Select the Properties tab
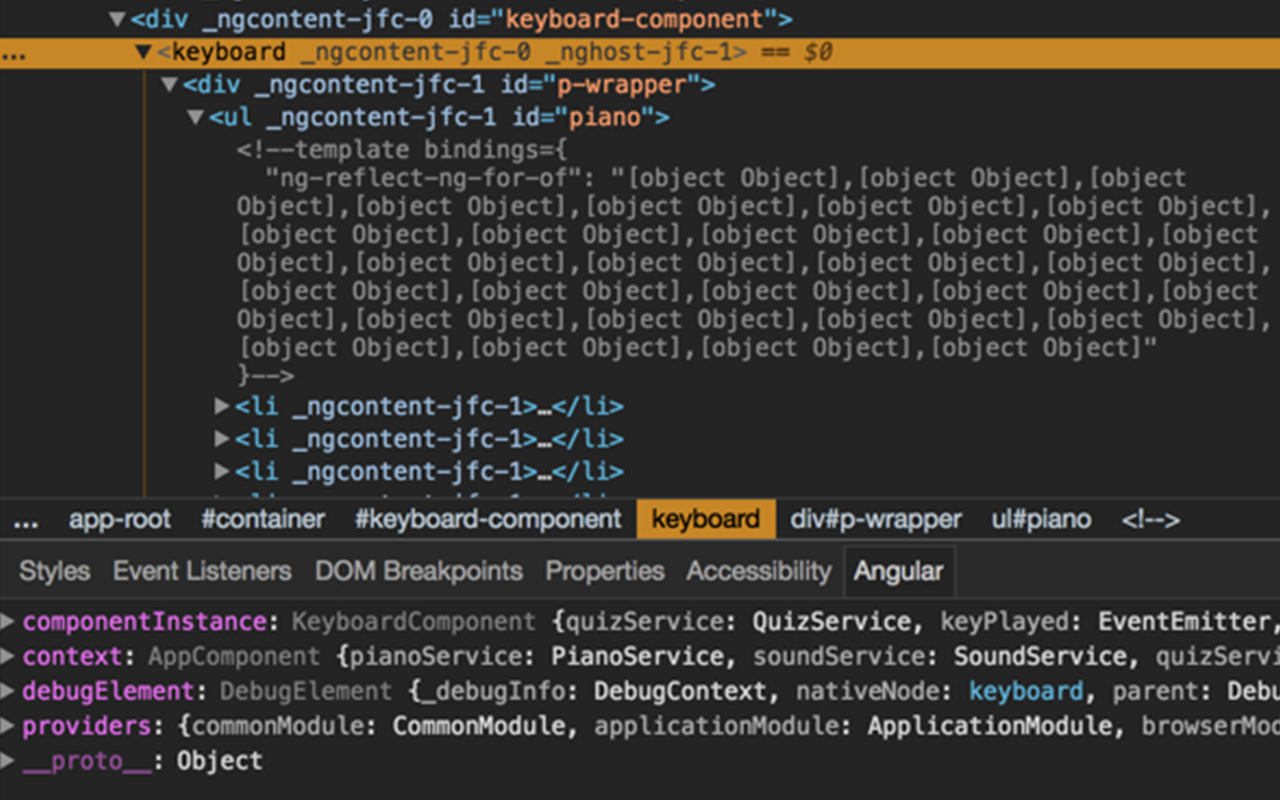 (x=605, y=571)
